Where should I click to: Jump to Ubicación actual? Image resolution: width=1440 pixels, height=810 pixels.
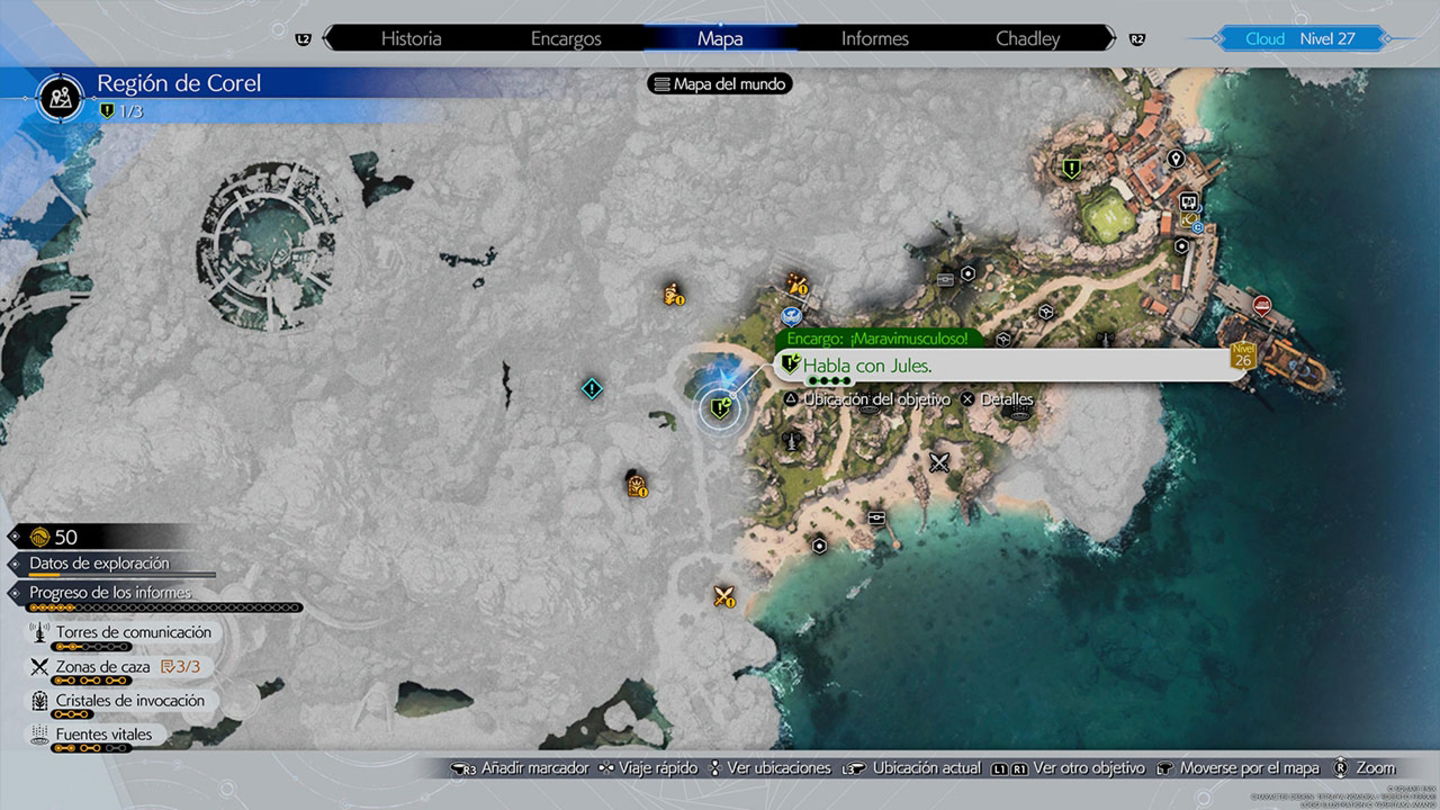click(911, 768)
